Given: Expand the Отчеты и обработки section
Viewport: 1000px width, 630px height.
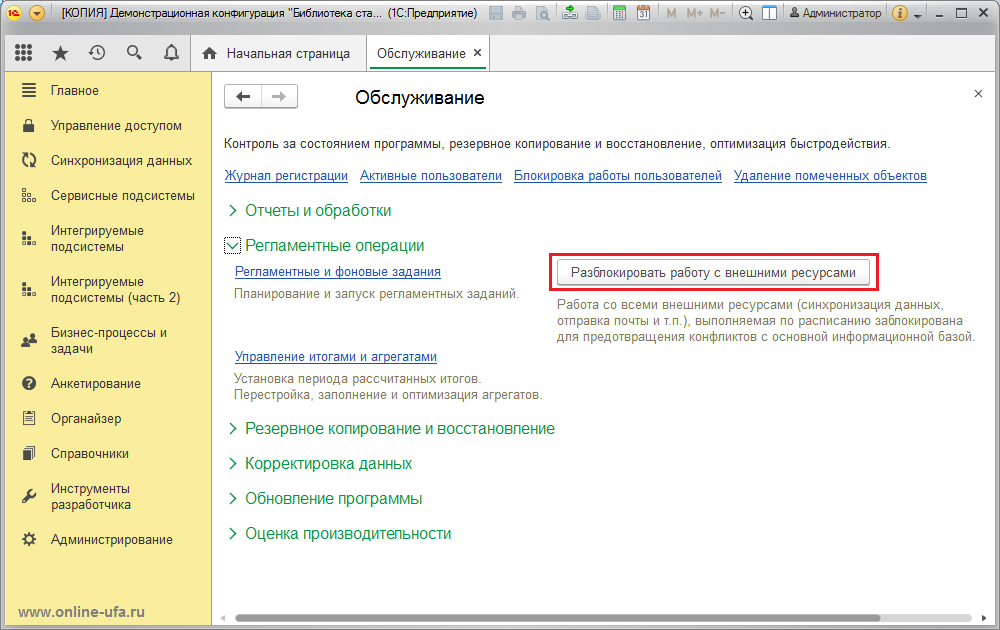Looking at the screenshot, I should pos(233,211).
